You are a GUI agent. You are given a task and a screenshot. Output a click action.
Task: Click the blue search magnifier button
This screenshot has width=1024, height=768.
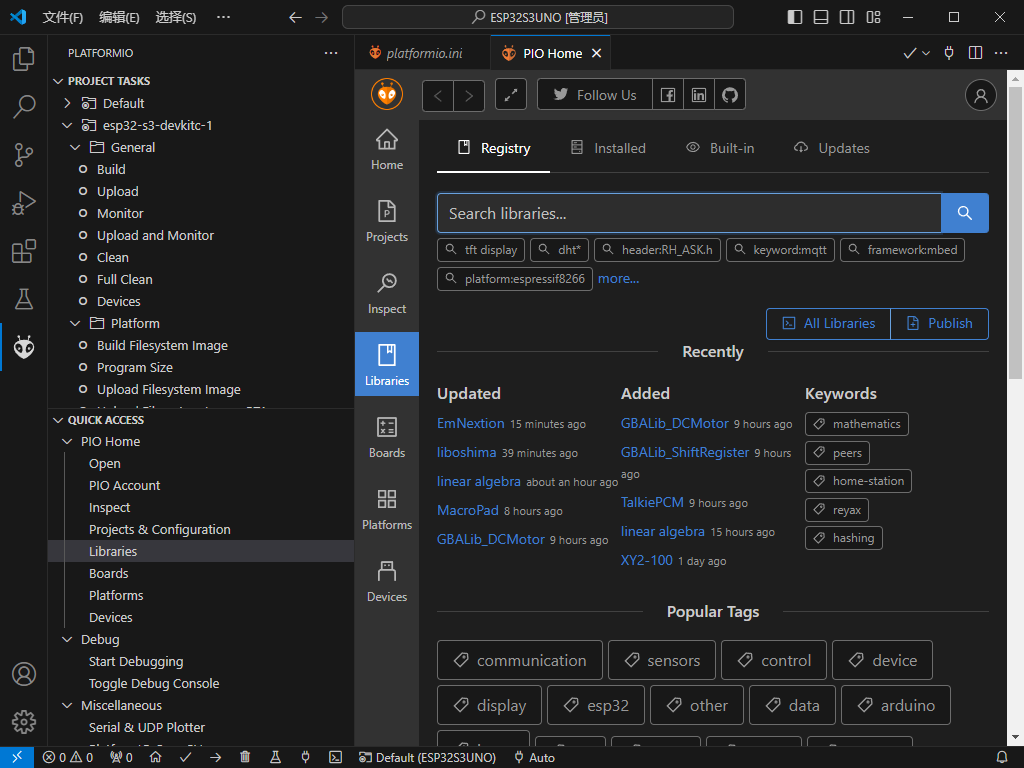(965, 213)
